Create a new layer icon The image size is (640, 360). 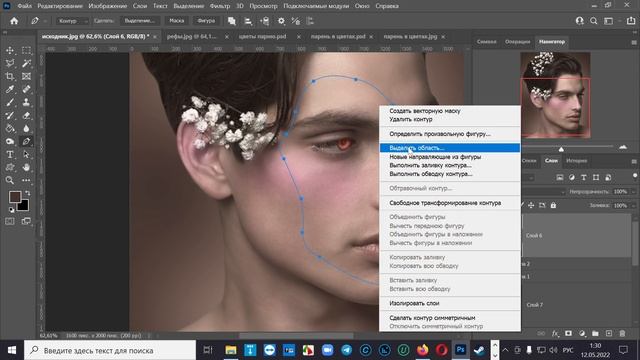tap(609, 333)
